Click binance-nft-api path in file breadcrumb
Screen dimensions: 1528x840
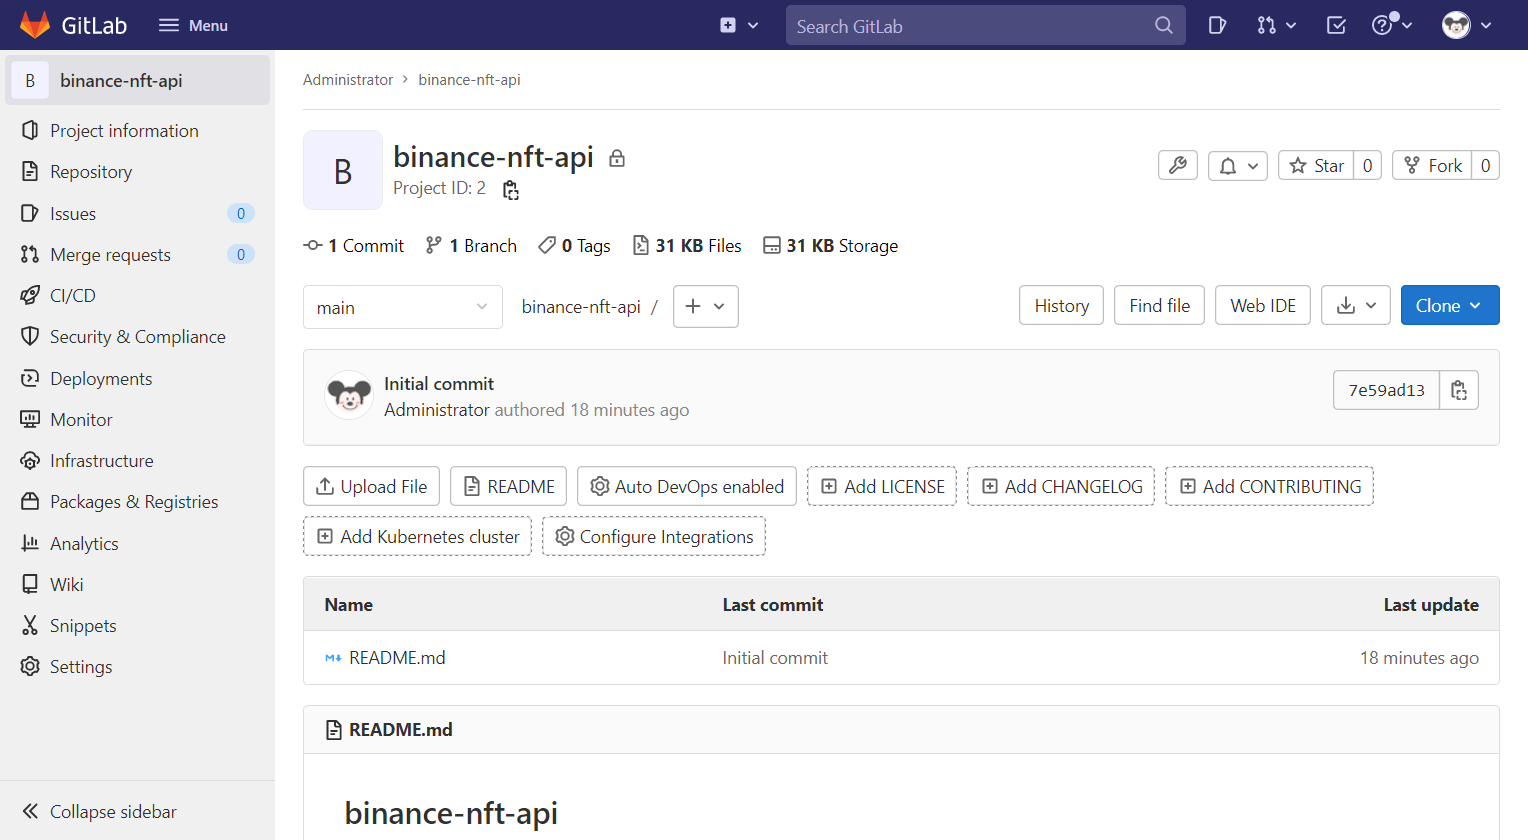581,307
